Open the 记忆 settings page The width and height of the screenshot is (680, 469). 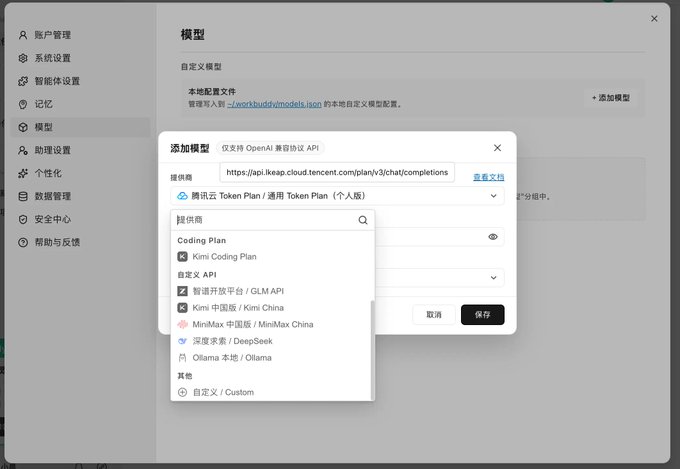click(x=80, y=104)
